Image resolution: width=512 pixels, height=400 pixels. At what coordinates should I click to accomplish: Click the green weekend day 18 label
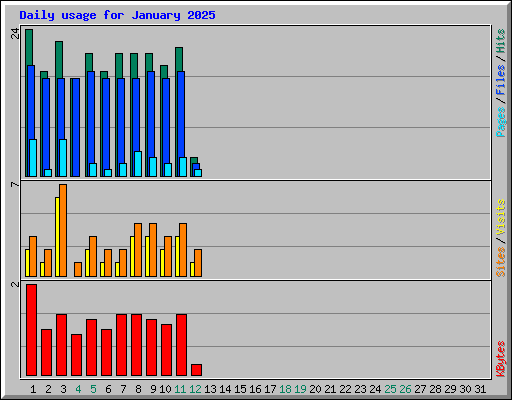pyautogui.click(x=285, y=389)
